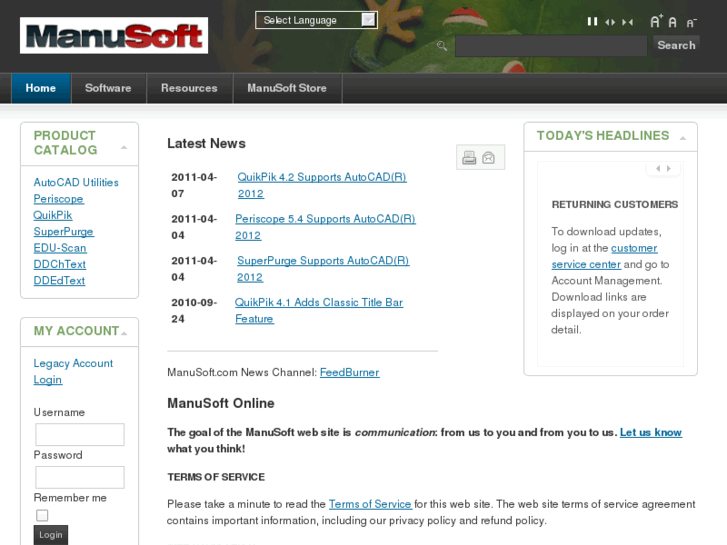Go to previous headline arrow
Image resolution: width=727 pixels, height=545 pixels.
(658, 168)
